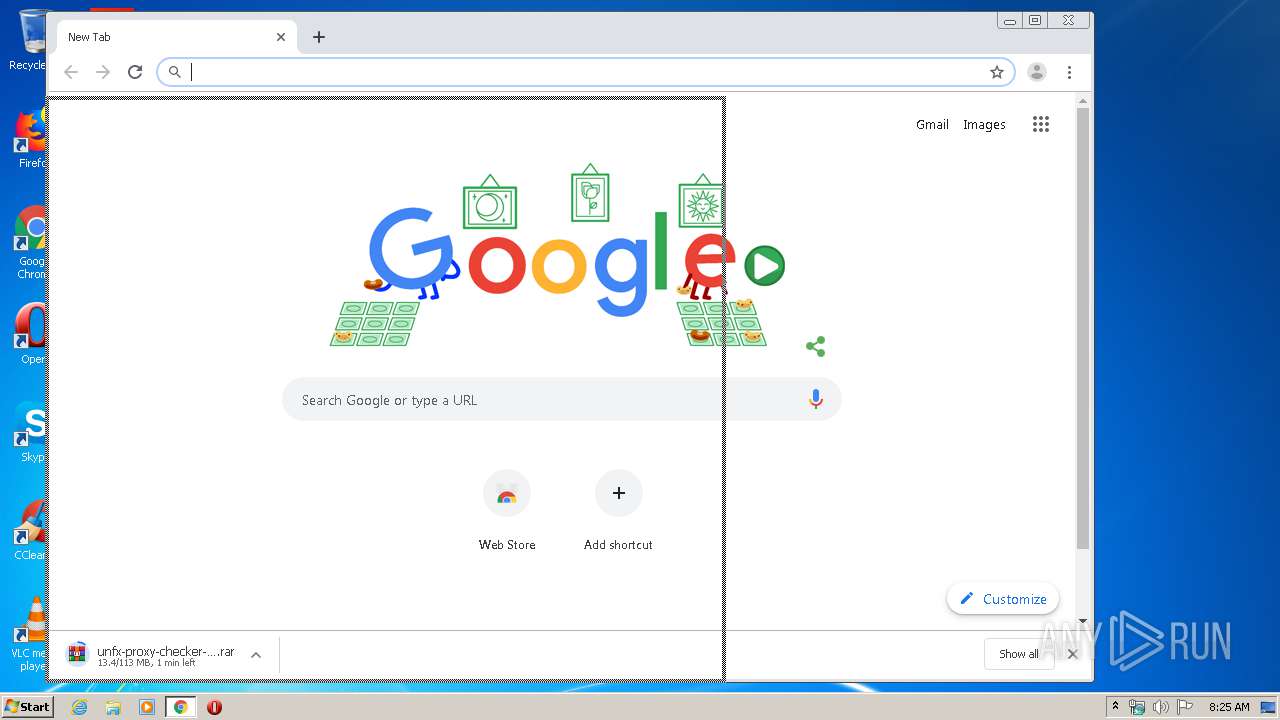
Task: Open Opera icon in taskbar
Action: click(x=214, y=707)
